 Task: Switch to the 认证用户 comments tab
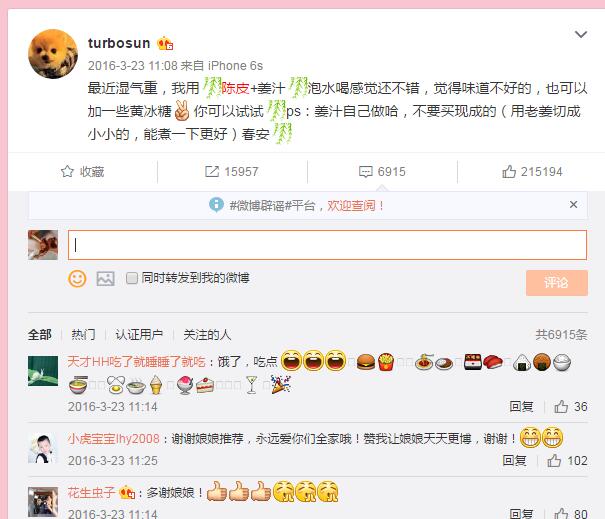pyautogui.click(x=139, y=335)
